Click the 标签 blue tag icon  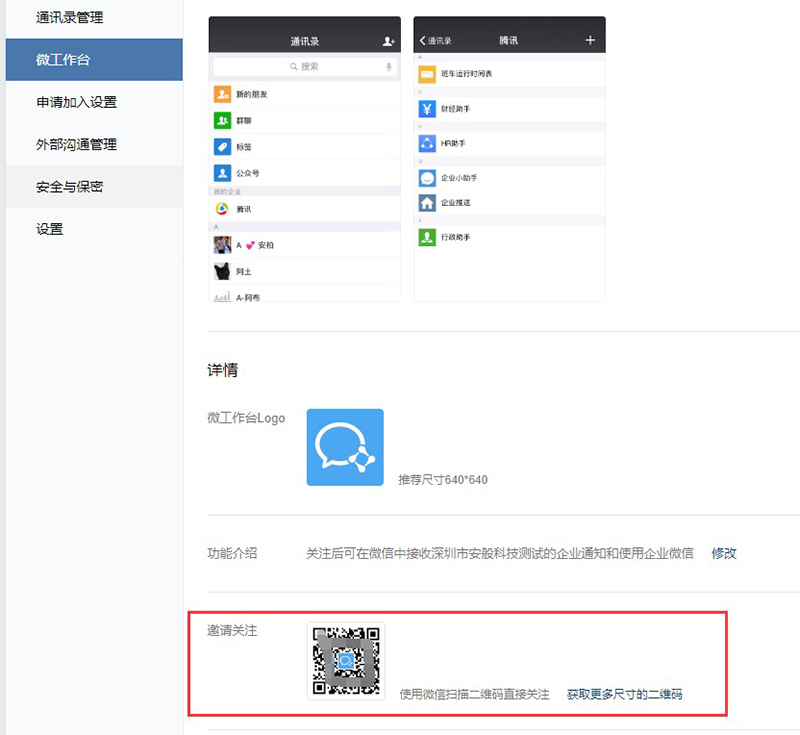tap(222, 146)
